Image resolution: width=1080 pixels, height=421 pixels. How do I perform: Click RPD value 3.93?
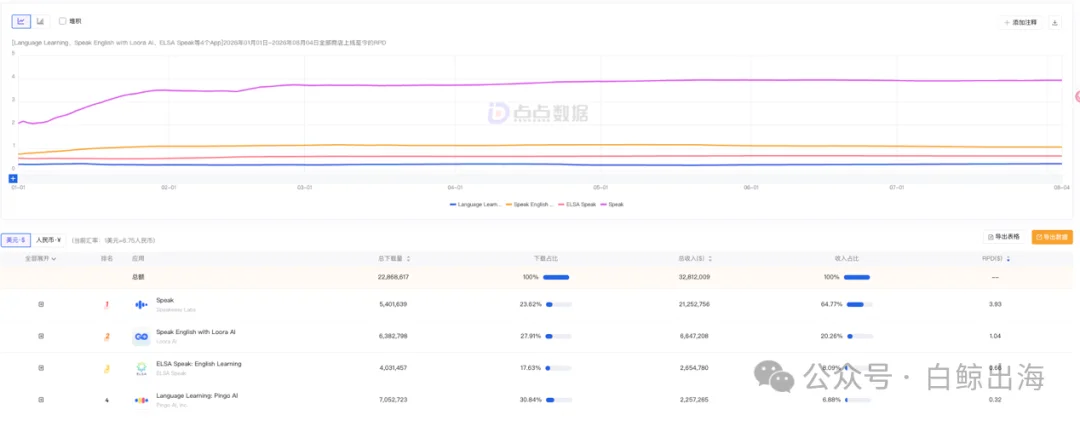pyautogui.click(x=997, y=304)
